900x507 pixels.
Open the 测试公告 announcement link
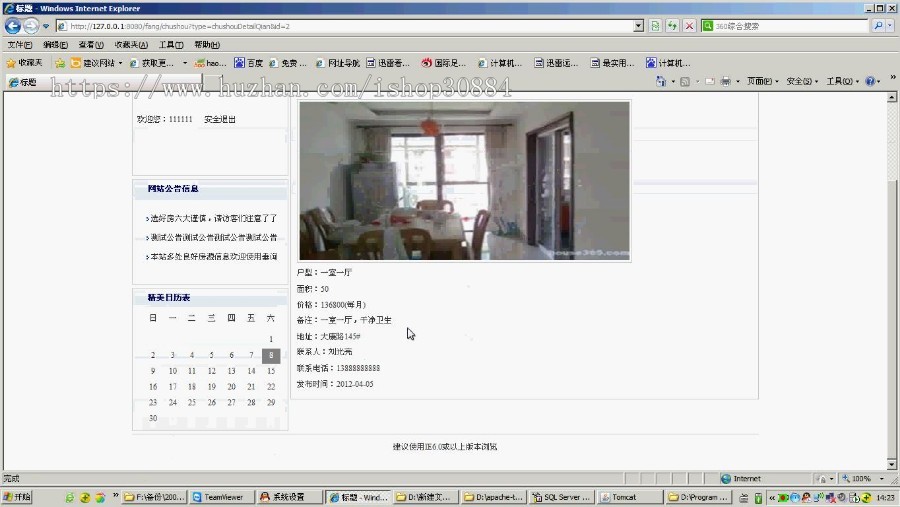tap(214, 238)
